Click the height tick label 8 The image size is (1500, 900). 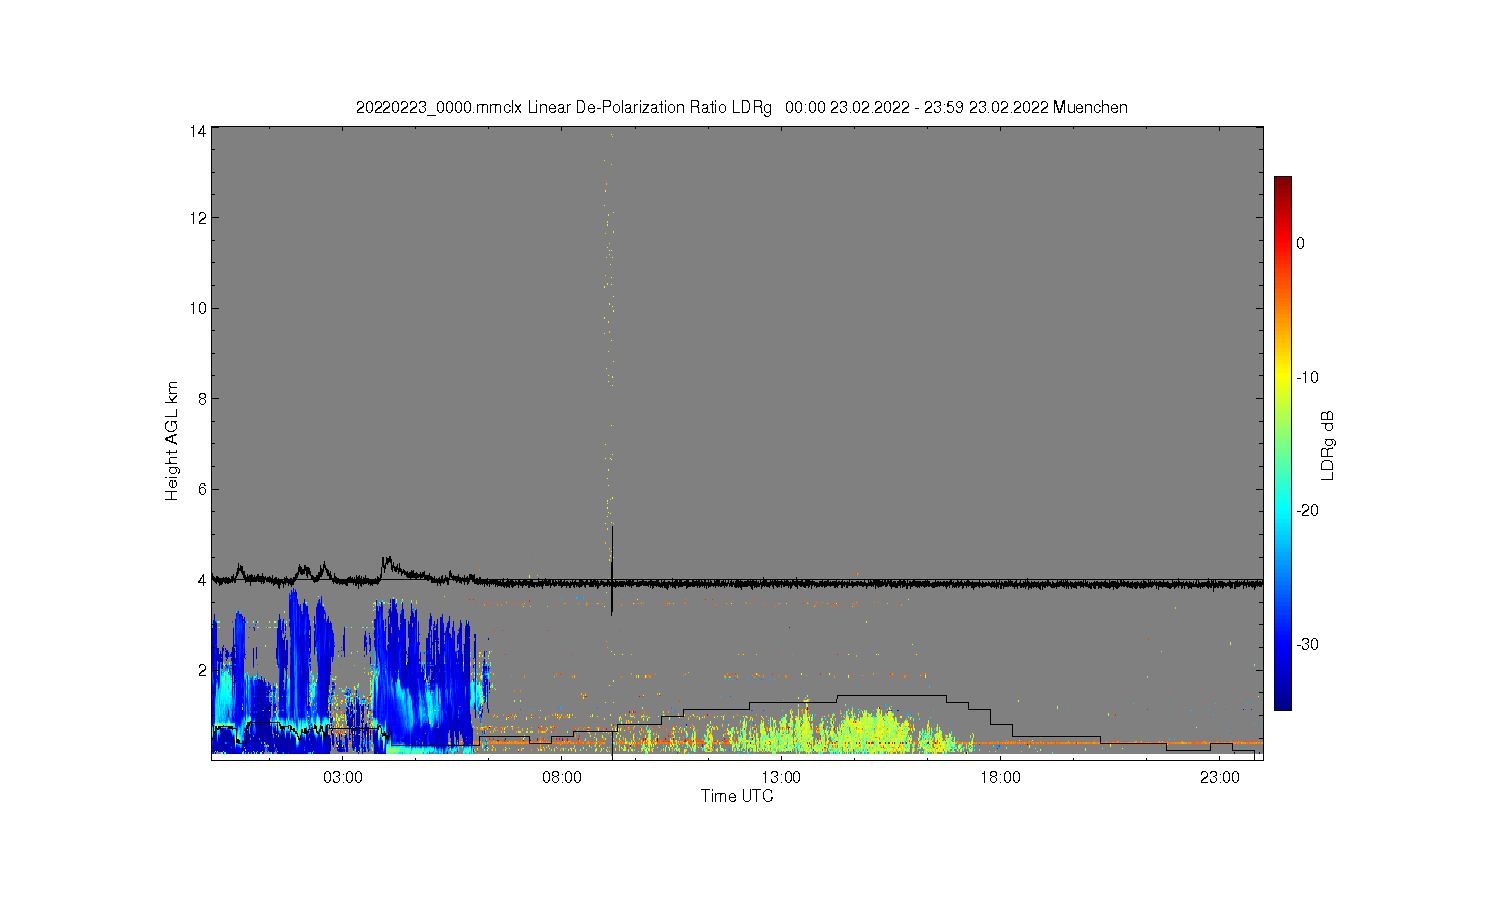[x=202, y=398]
